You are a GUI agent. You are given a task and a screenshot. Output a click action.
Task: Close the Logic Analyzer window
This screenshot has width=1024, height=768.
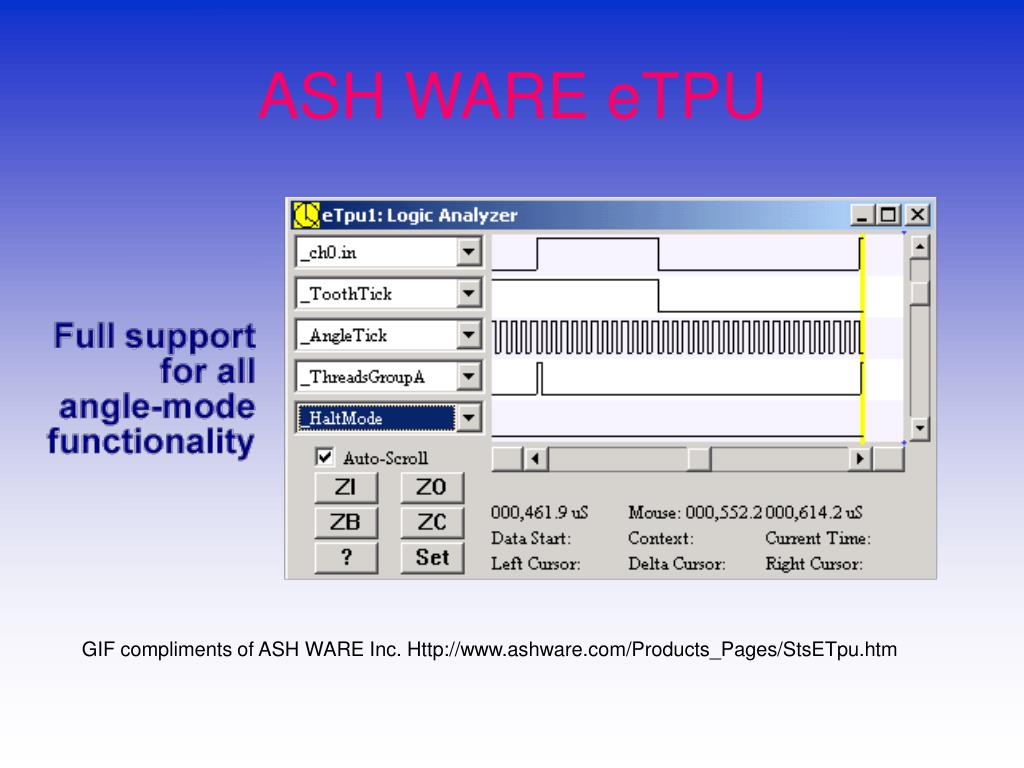(x=918, y=215)
